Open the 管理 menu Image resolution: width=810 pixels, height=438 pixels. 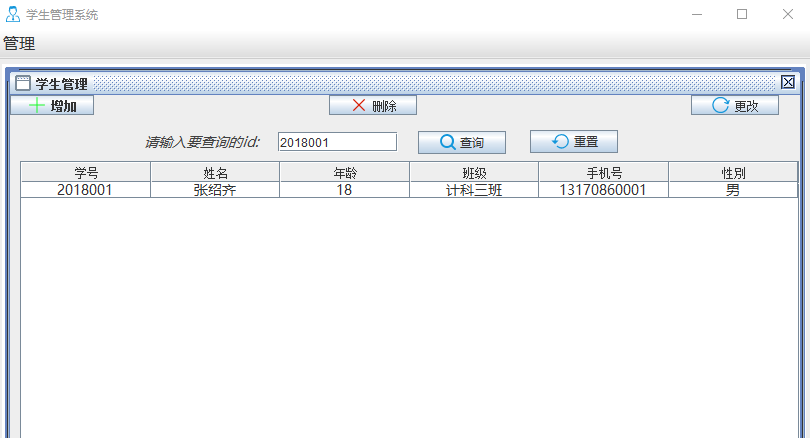[x=19, y=44]
